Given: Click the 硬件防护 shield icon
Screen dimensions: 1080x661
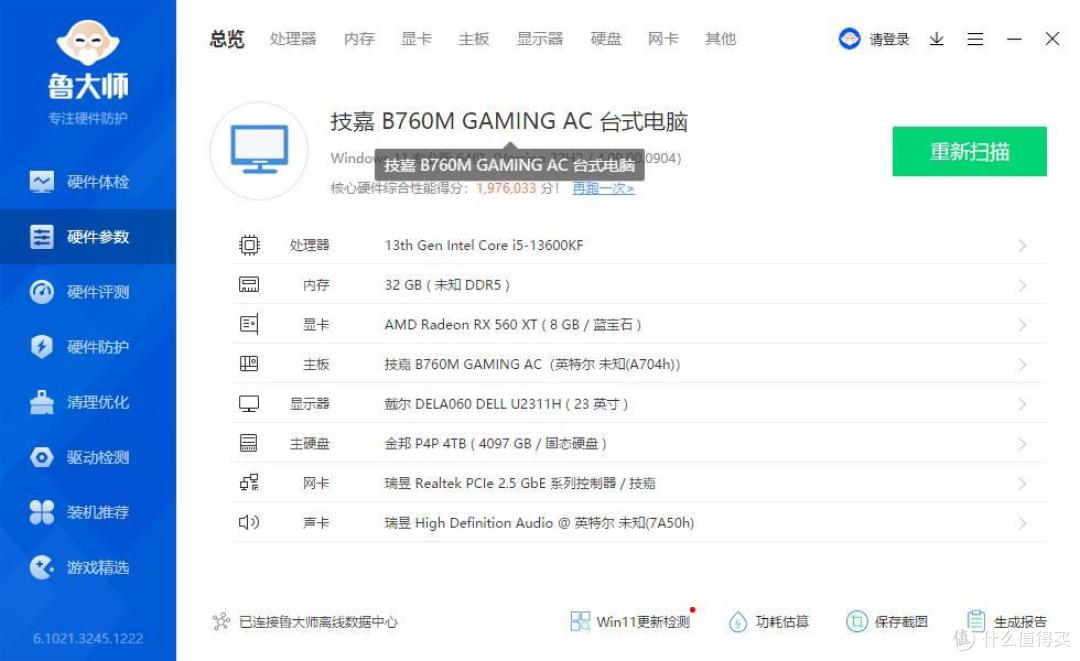Looking at the screenshot, I should tap(41, 346).
